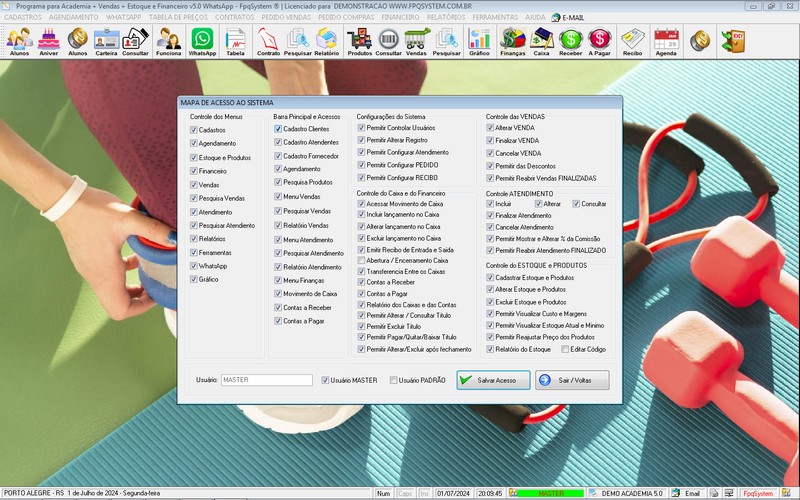Open the Produtos forklift icon
This screenshot has width=800, height=500.
tap(360, 41)
